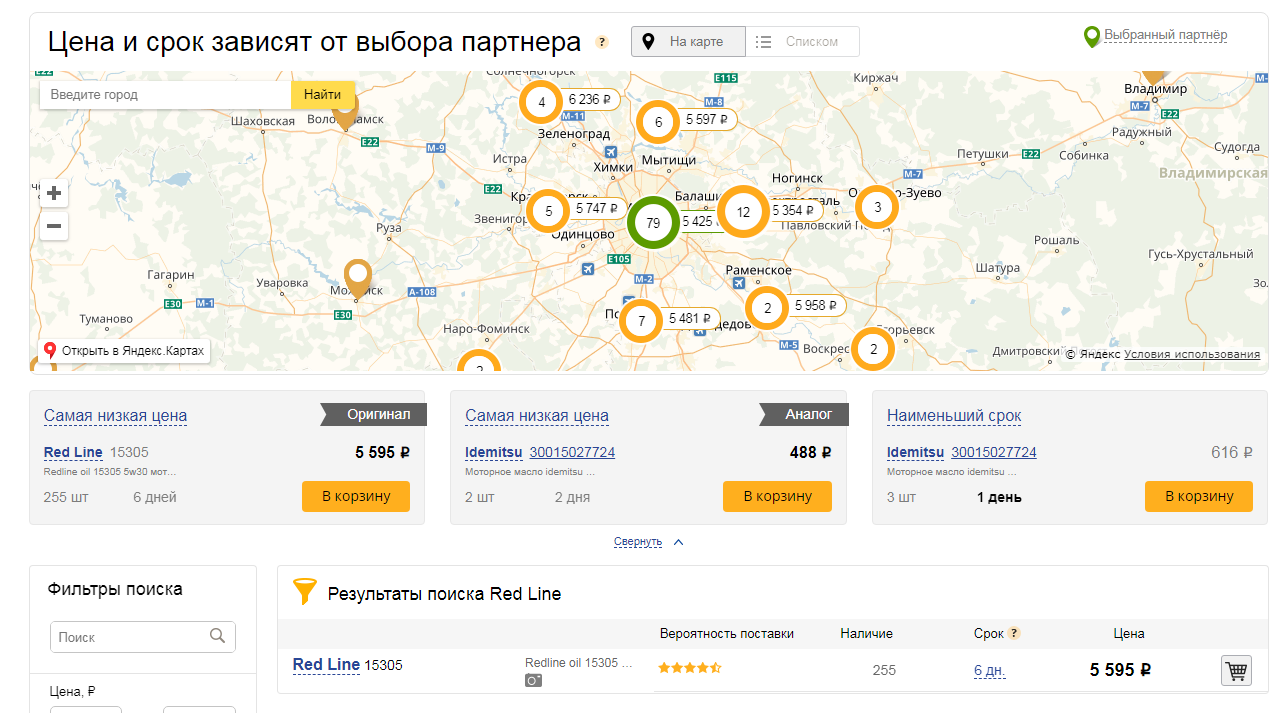This screenshot has width=1285, height=713.
Task: Click Найти button for city search
Action: click(x=323, y=95)
